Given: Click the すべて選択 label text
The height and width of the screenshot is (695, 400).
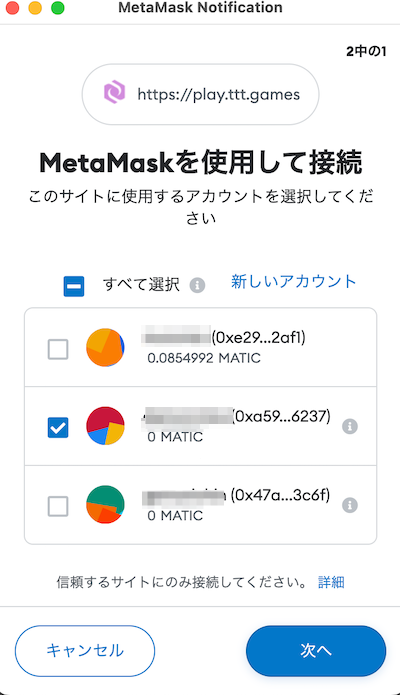Looking at the screenshot, I should [x=141, y=284].
